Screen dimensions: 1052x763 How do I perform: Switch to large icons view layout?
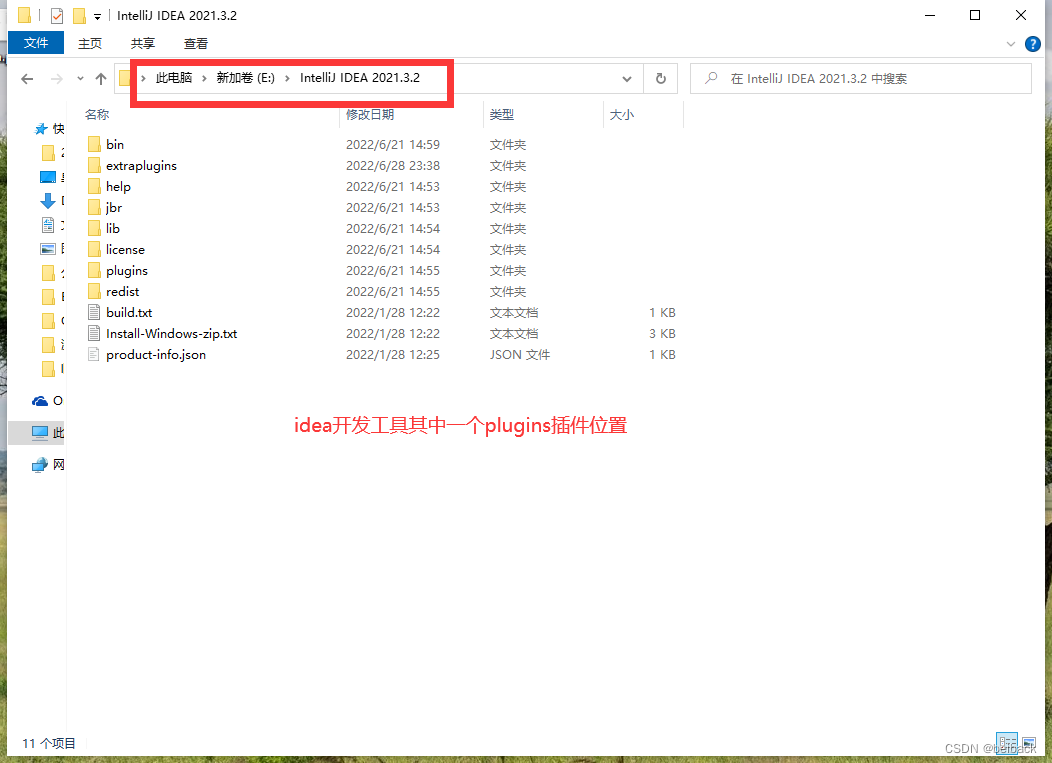pos(1029,743)
